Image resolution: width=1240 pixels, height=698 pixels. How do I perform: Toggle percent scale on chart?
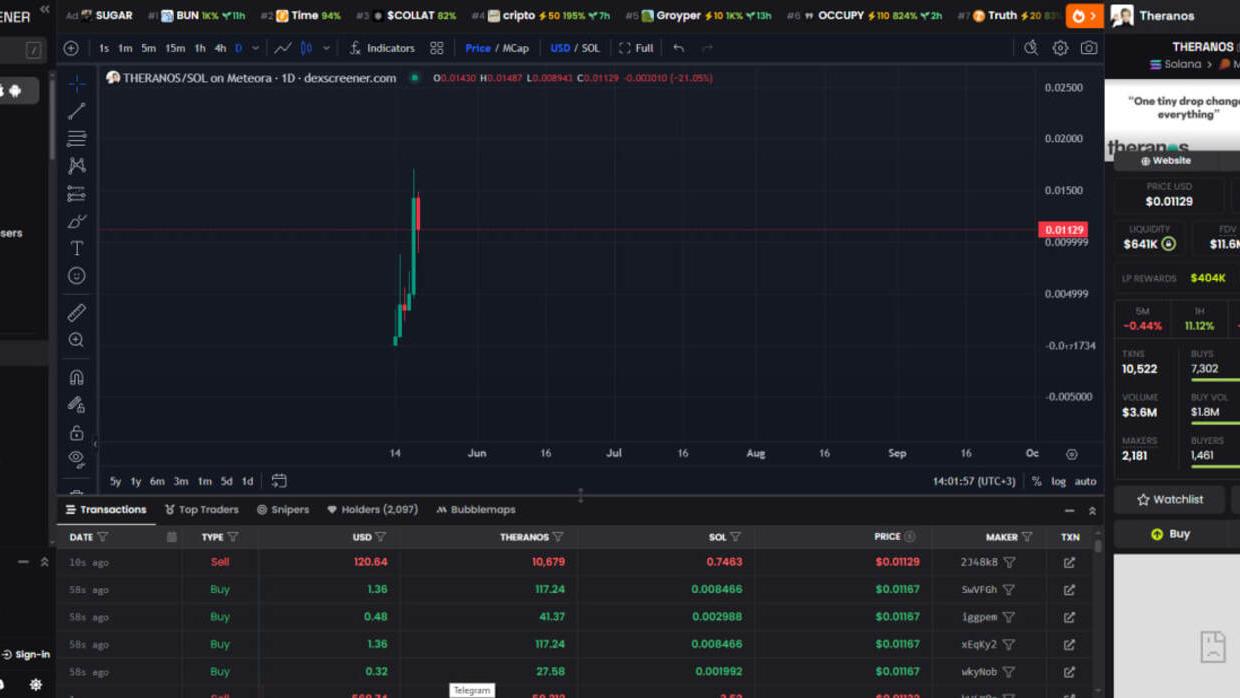click(1037, 481)
